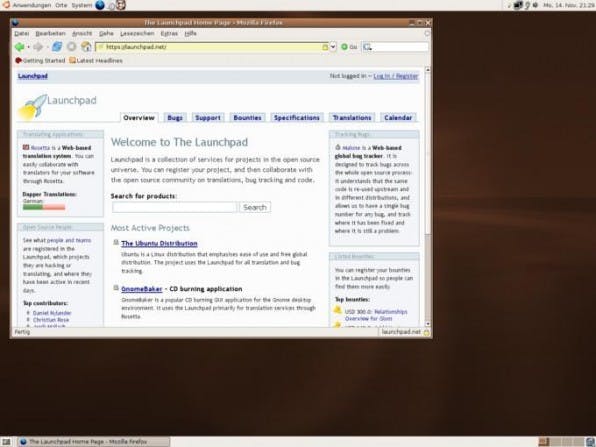Click the German translation progress bar
This screenshot has height=447, width=596.
pyautogui.click(x=44, y=207)
